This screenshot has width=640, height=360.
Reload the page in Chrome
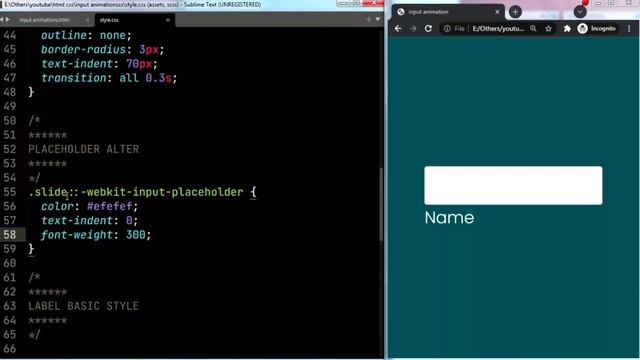click(x=428, y=29)
